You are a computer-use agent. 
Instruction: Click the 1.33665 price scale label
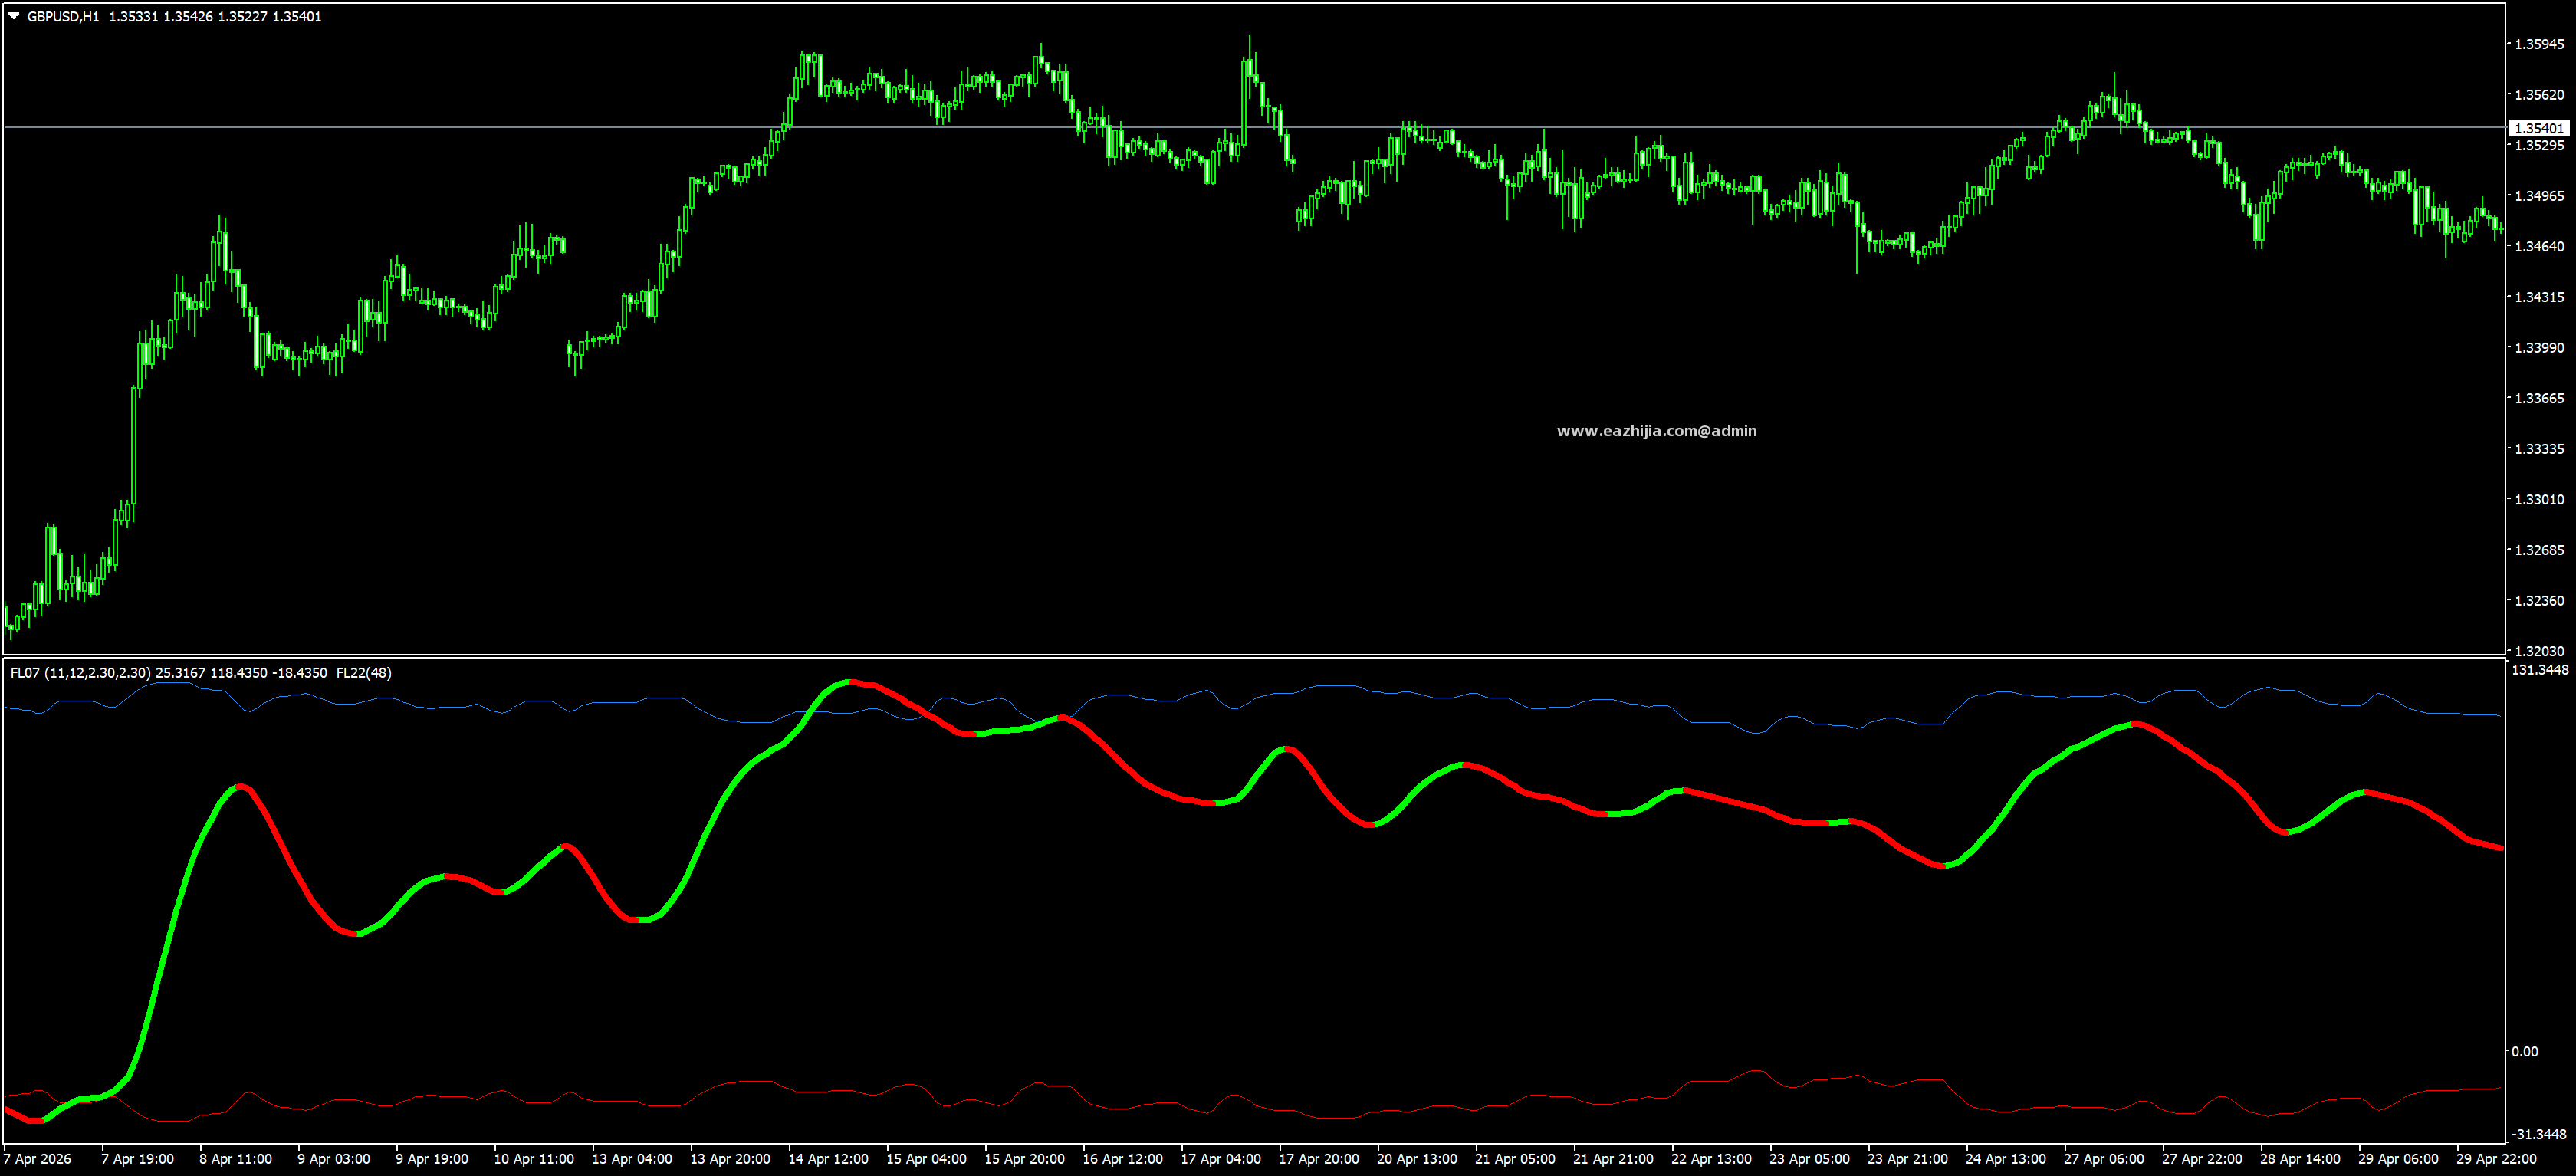[x=2539, y=398]
